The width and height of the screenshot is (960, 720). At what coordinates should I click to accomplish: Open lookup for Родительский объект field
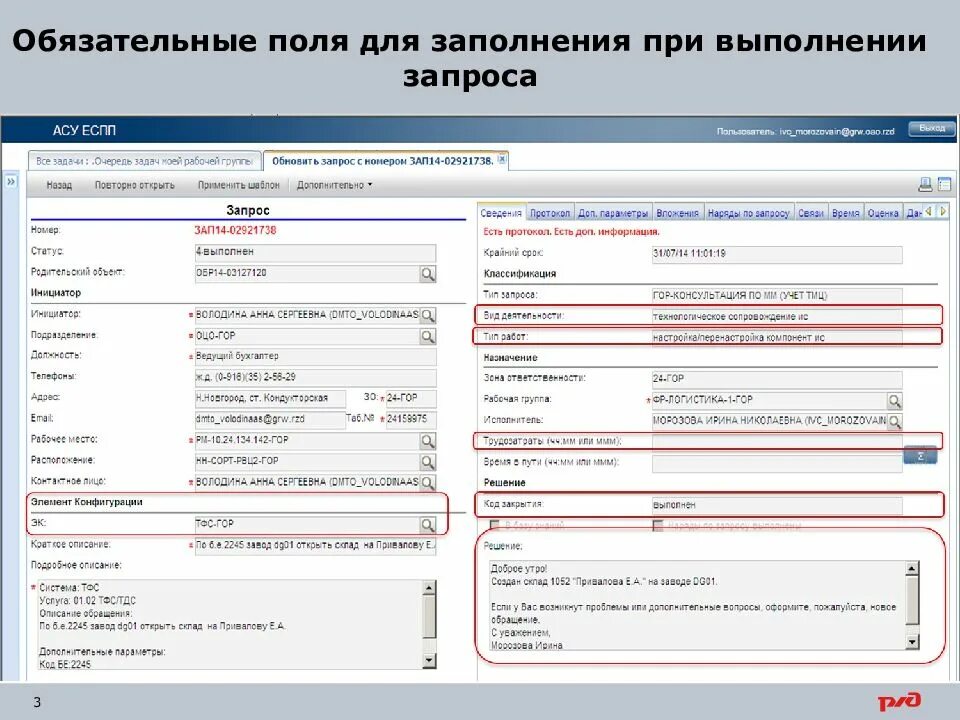tap(428, 274)
